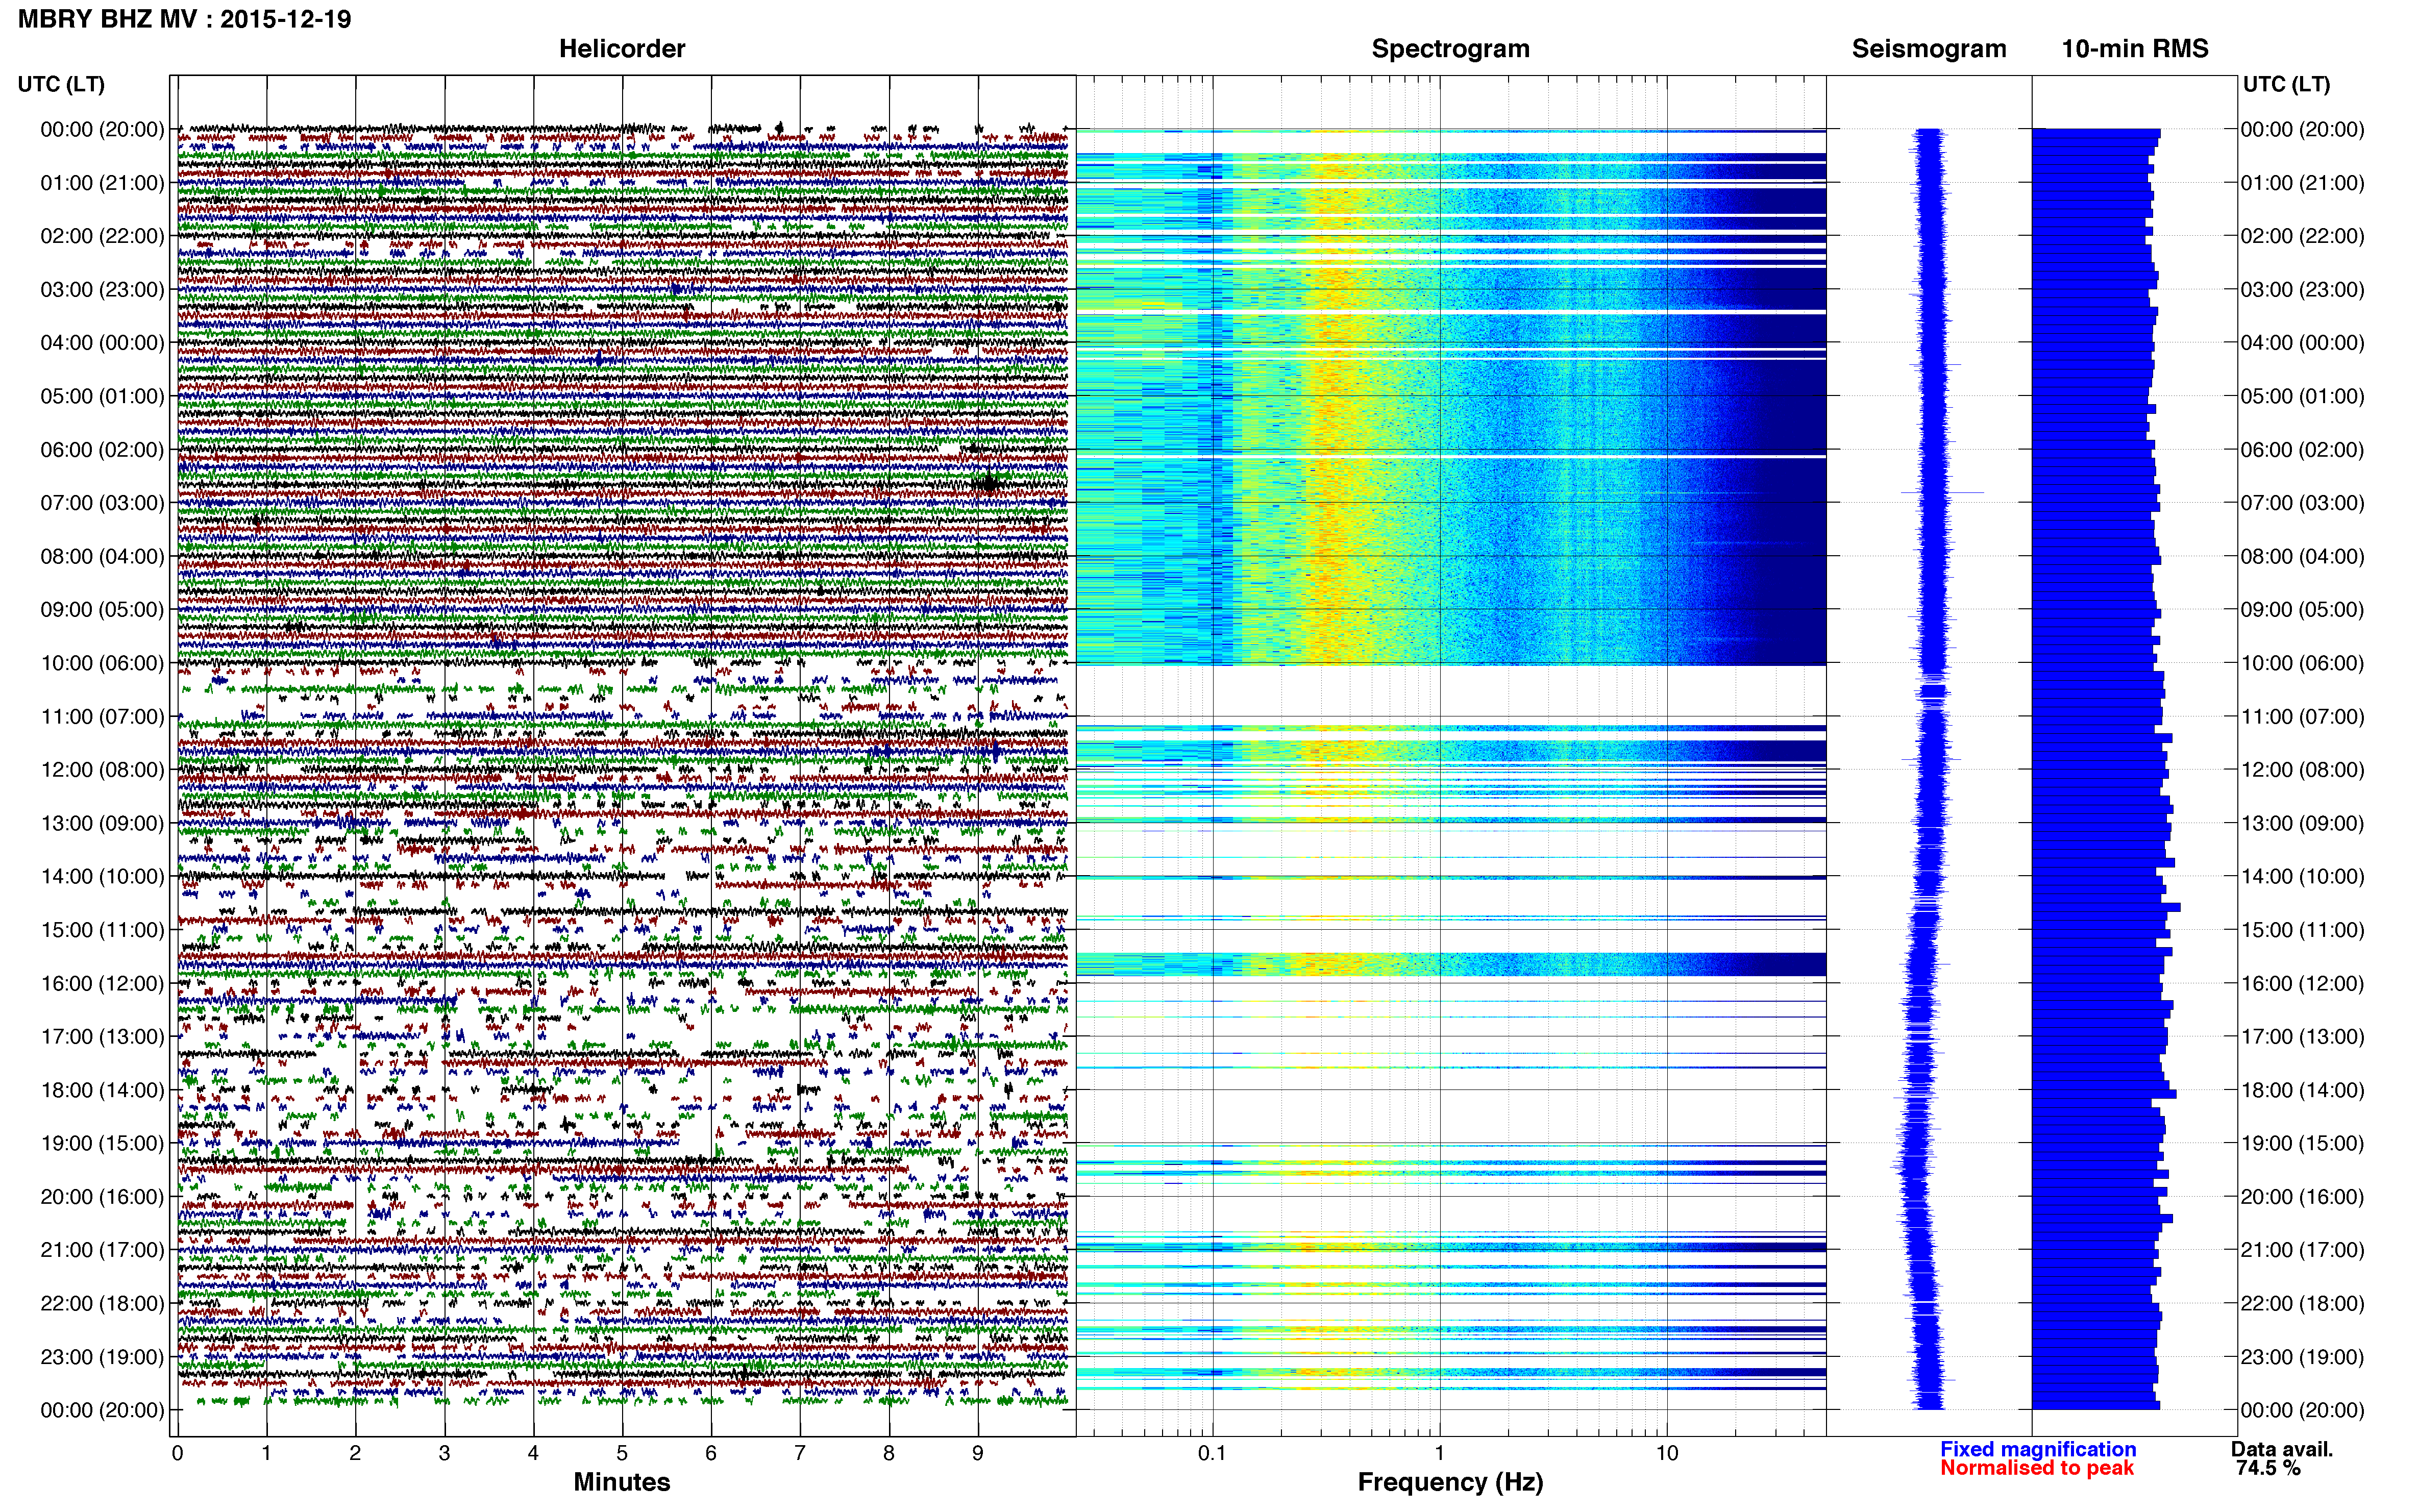2419x1512 pixels.
Task: Click the 'Data avail.' label
Action: [x=2282, y=1449]
